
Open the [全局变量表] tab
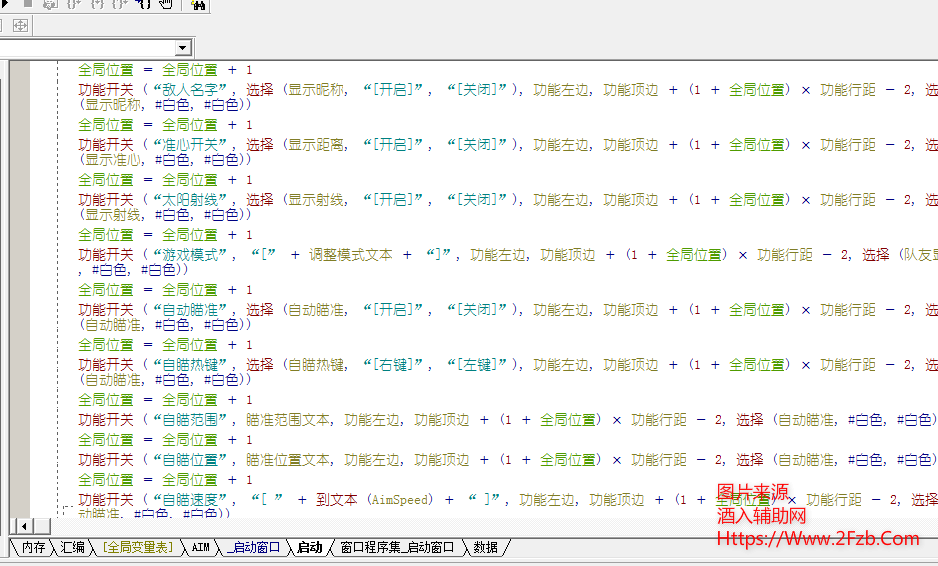click(x=137, y=548)
